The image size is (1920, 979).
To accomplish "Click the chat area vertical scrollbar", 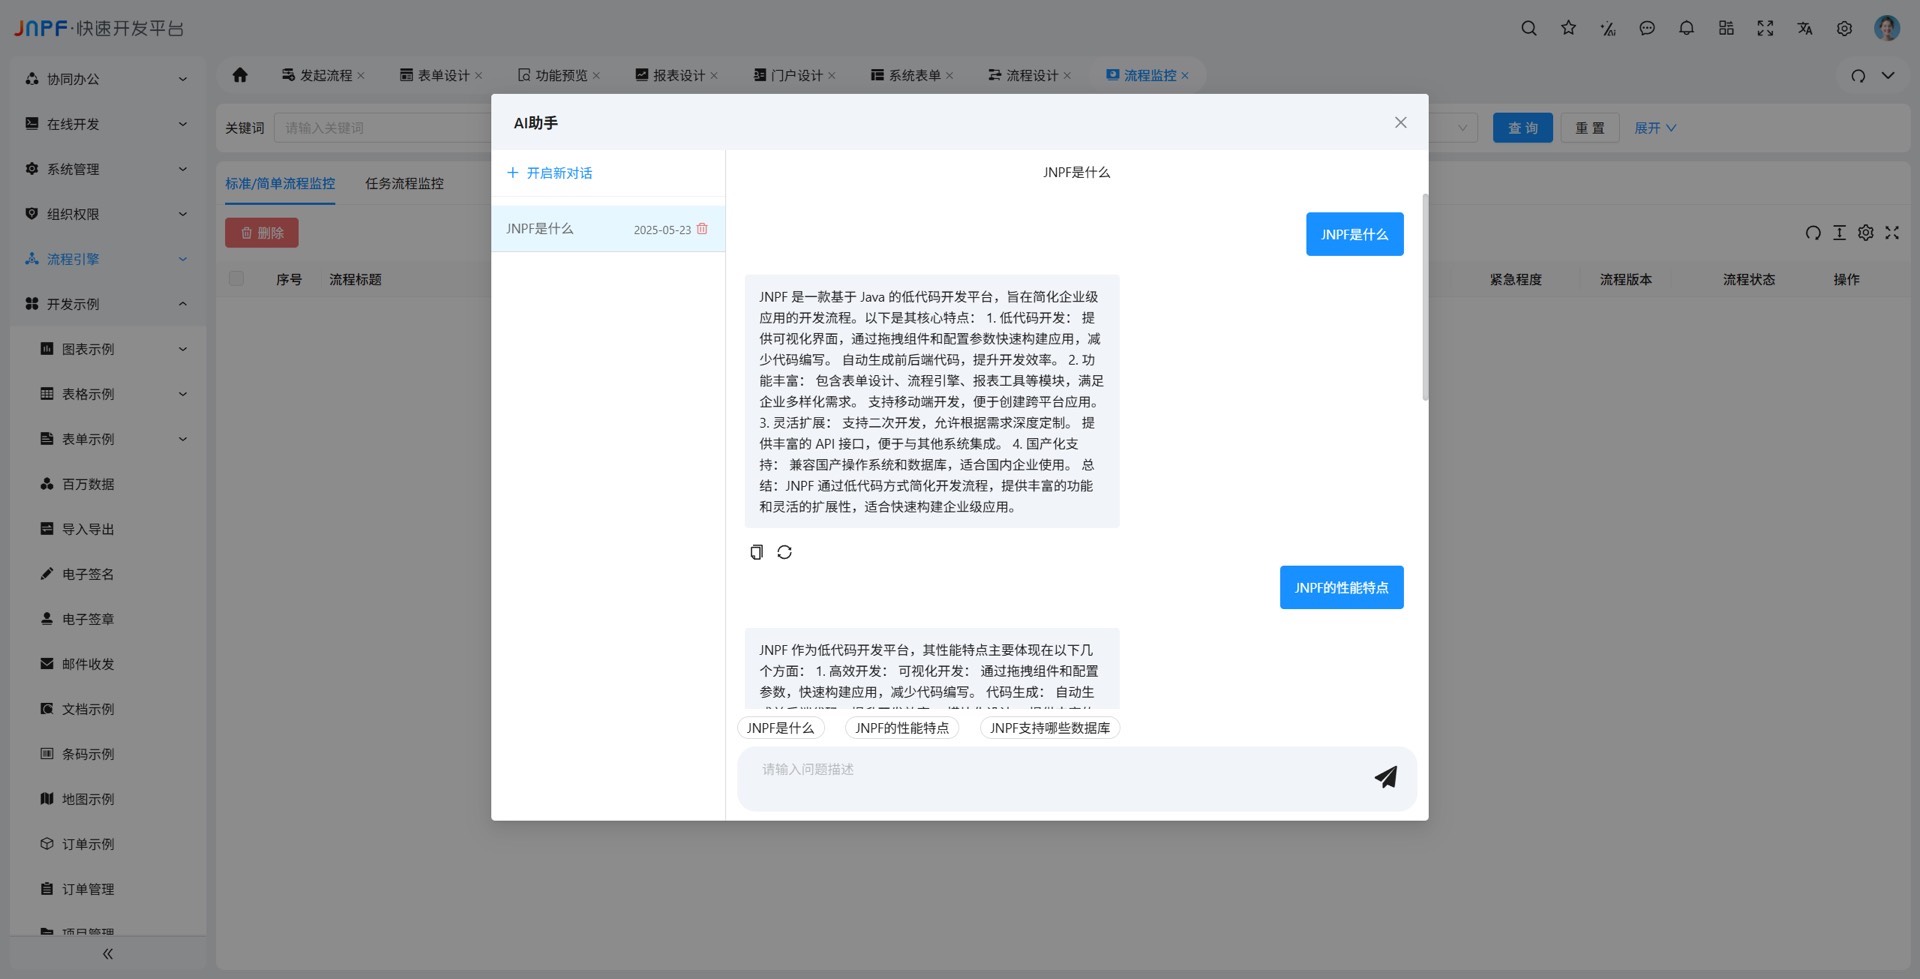I will [x=1425, y=297].
